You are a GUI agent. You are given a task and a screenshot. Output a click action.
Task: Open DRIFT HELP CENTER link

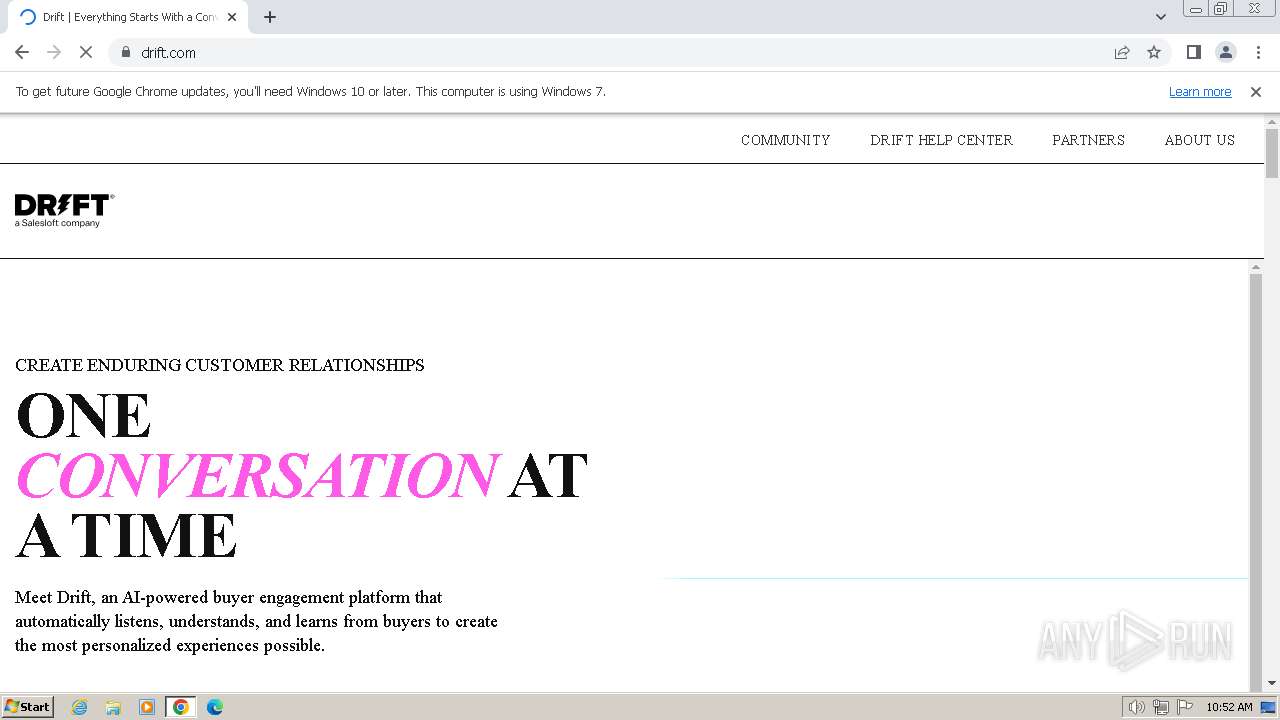point(941,140)
